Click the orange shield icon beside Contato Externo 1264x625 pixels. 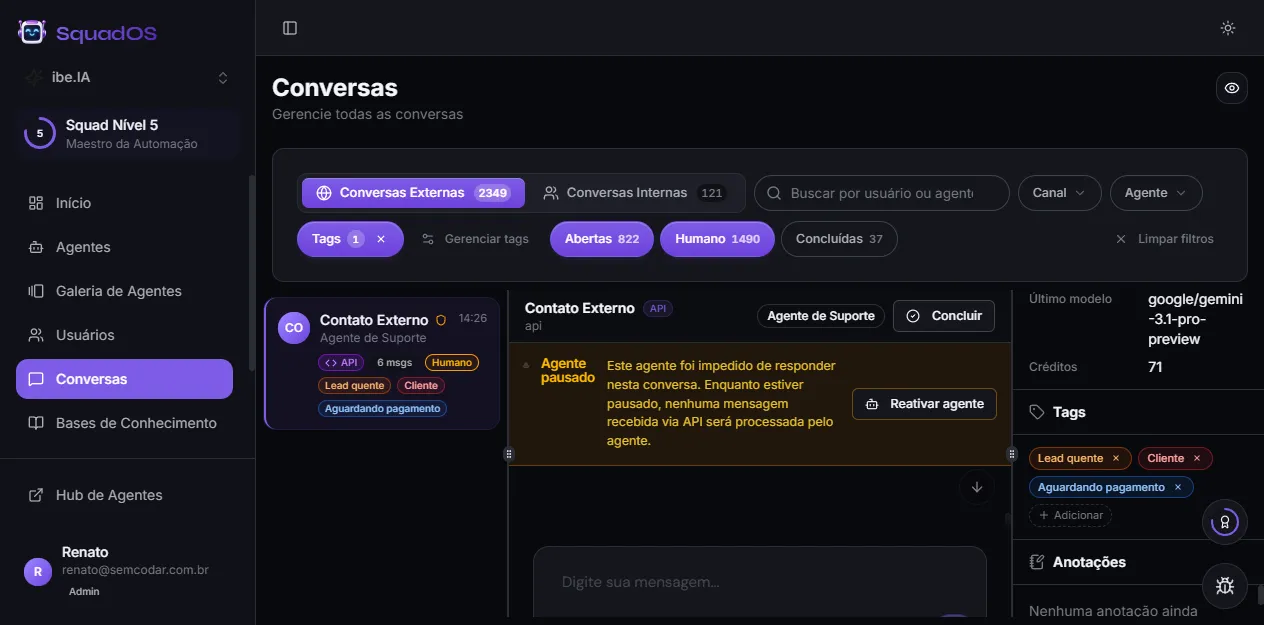pos(441,320)
